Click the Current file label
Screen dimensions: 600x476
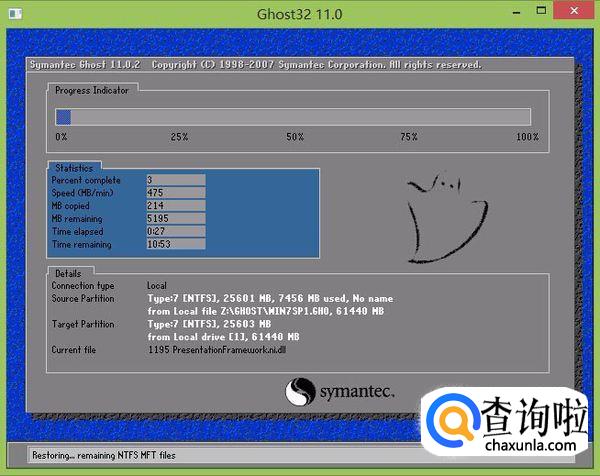point(73,350)
